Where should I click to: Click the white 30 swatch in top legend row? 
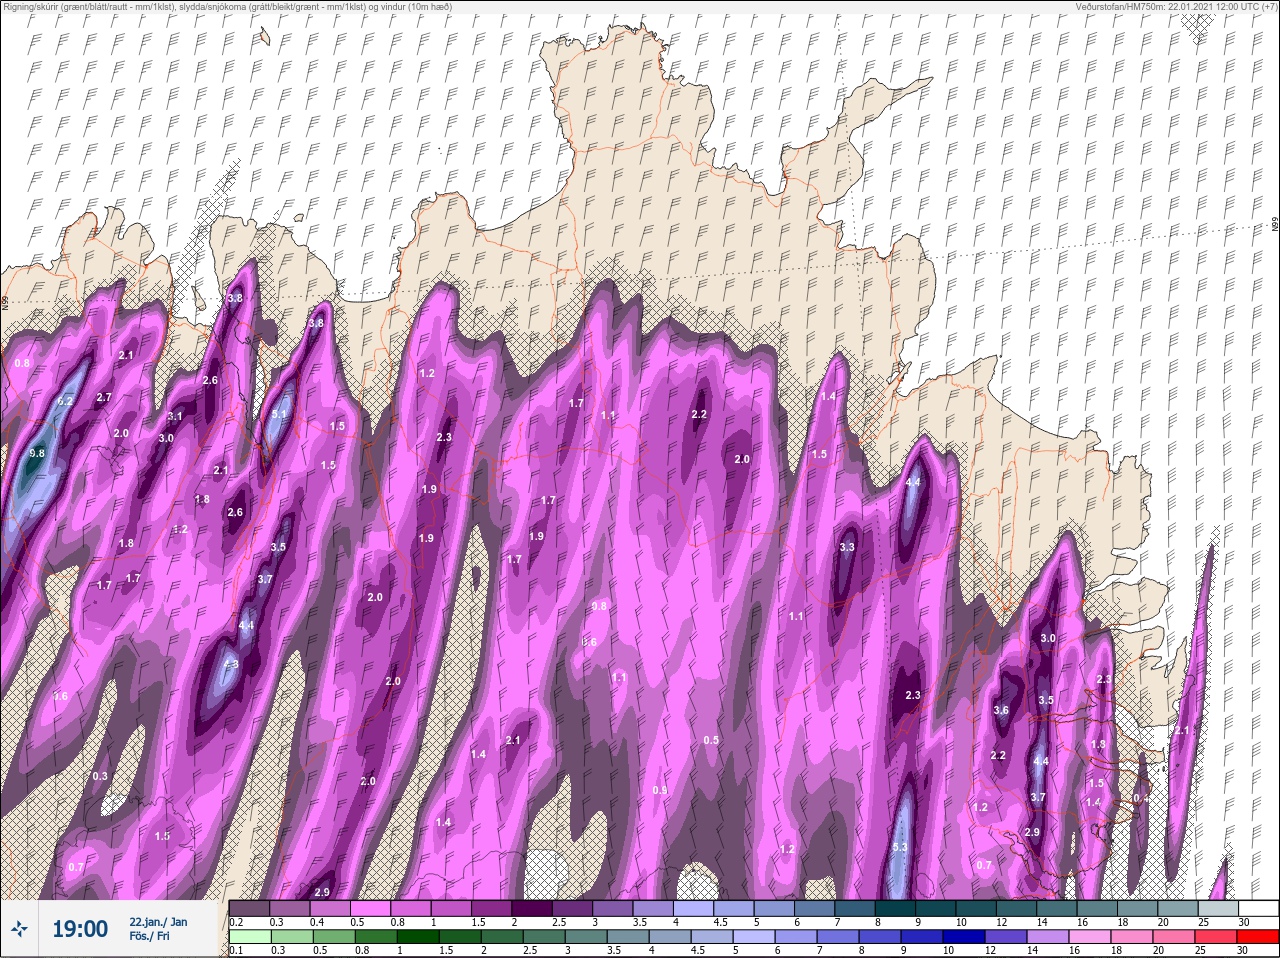[1258, 908]
